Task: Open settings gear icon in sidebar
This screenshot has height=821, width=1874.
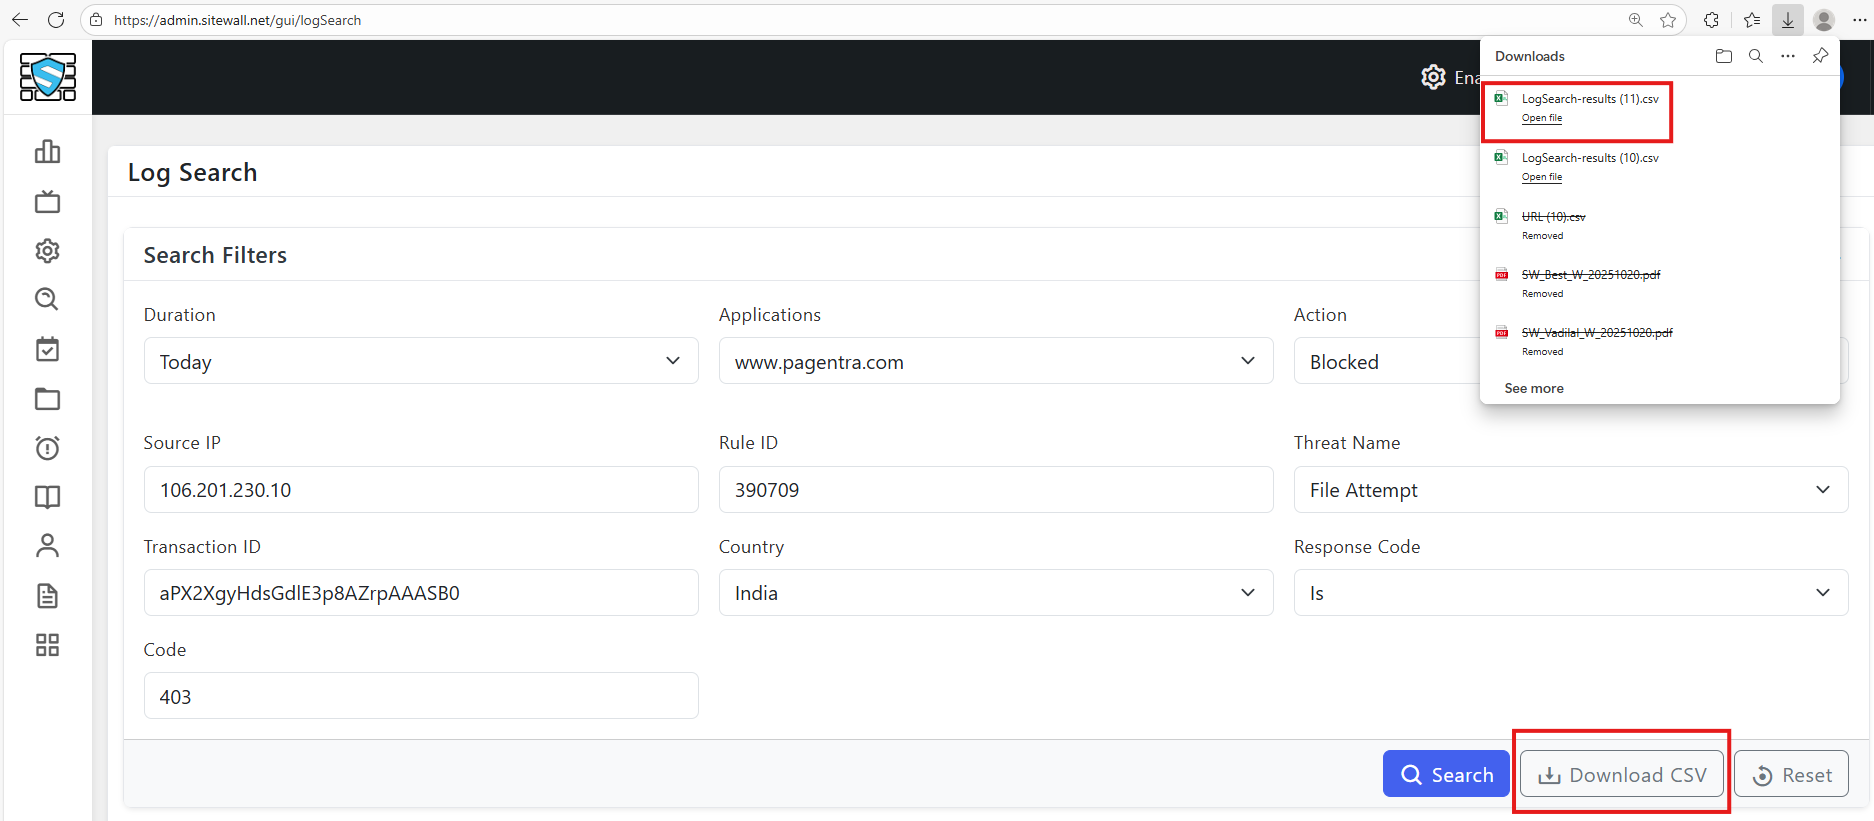Action: 47,250
